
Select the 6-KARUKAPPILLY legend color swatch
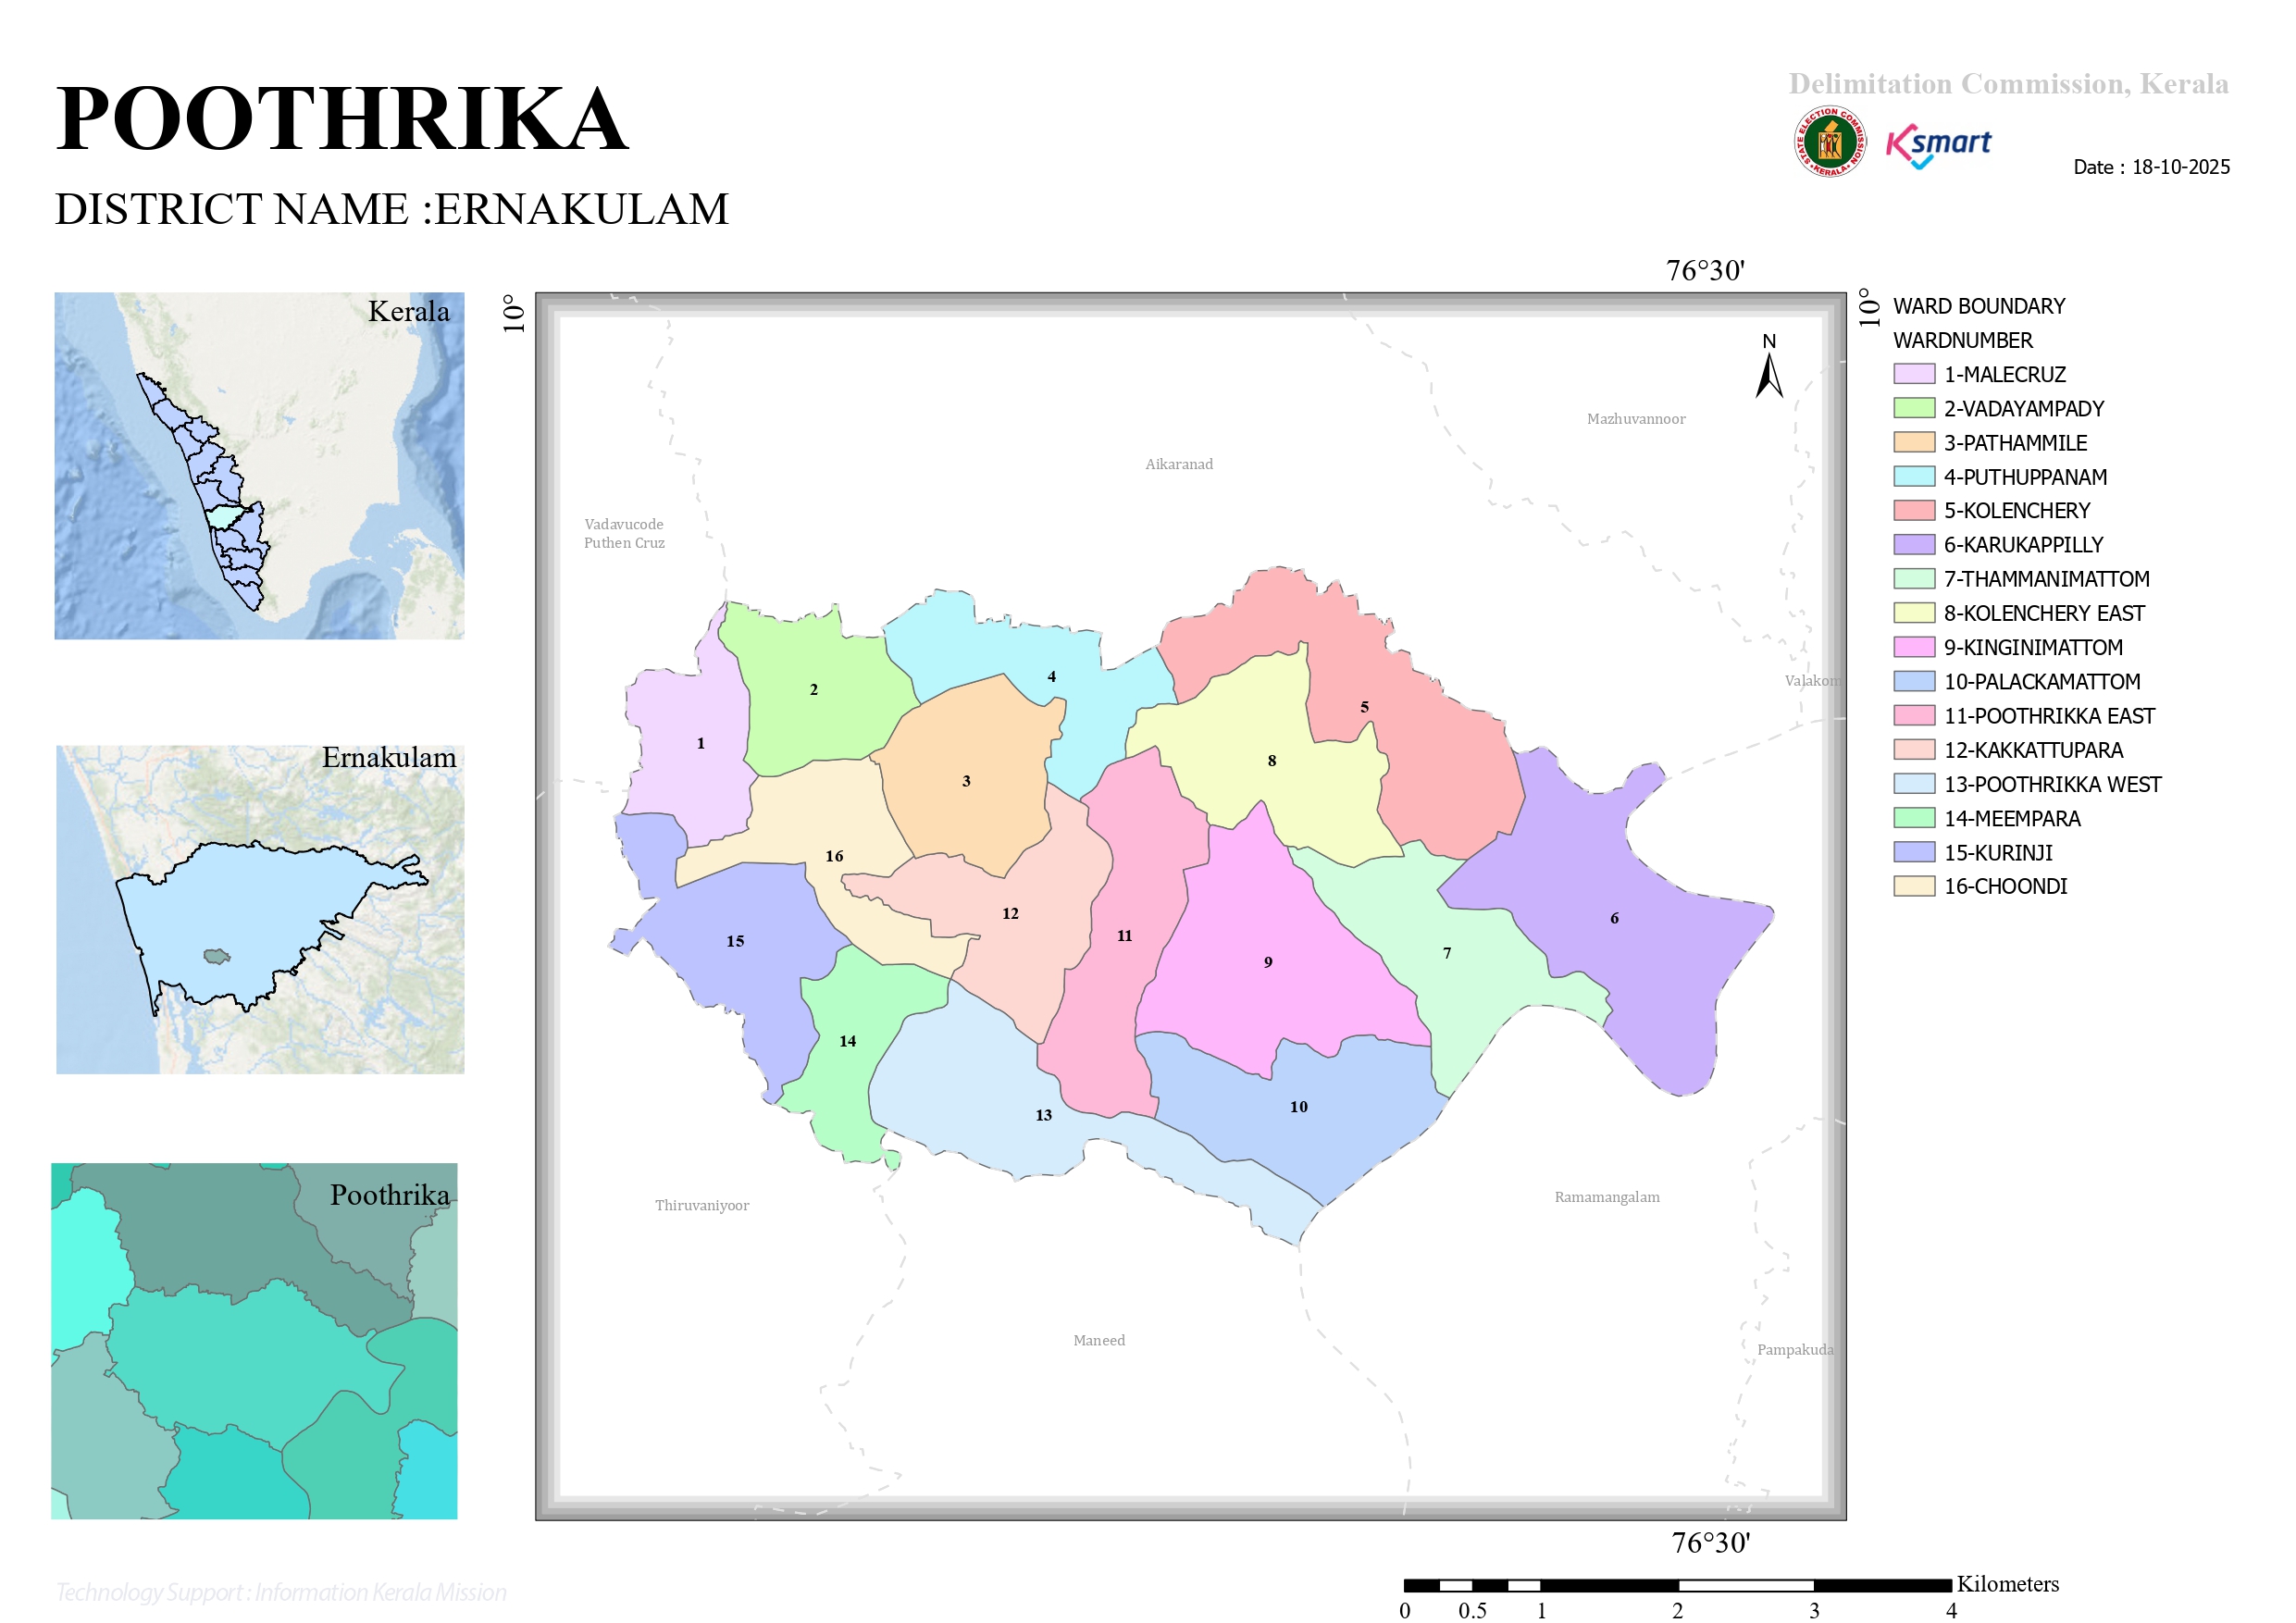point(1914,544)
